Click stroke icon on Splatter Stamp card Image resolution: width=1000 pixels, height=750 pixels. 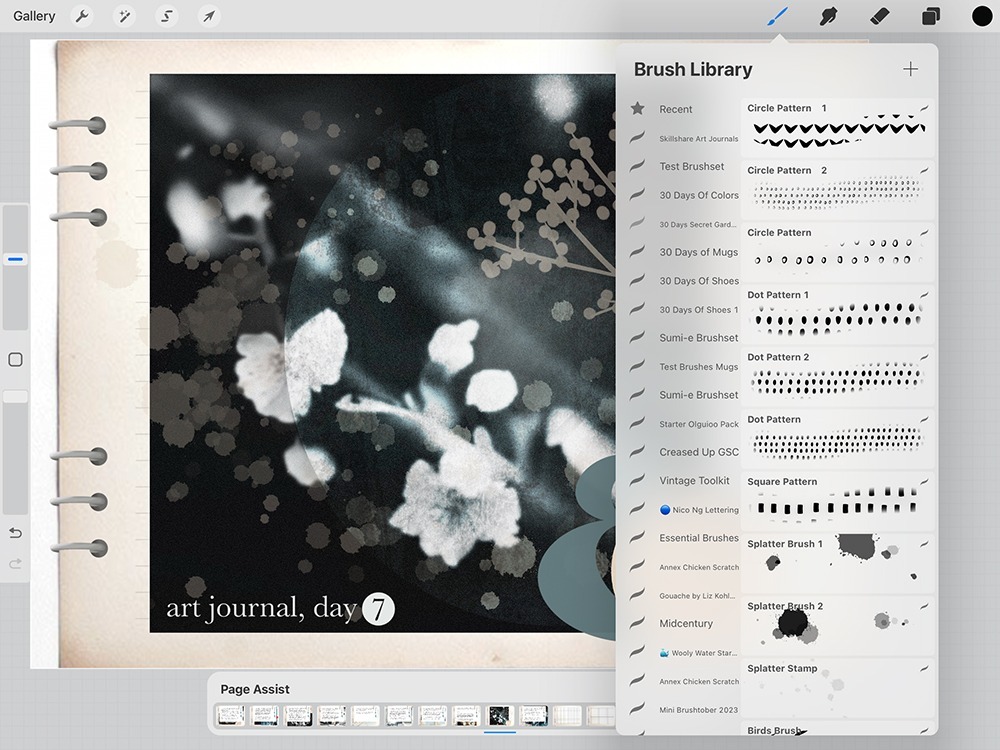pyautogui.click(x=924, y=668)
